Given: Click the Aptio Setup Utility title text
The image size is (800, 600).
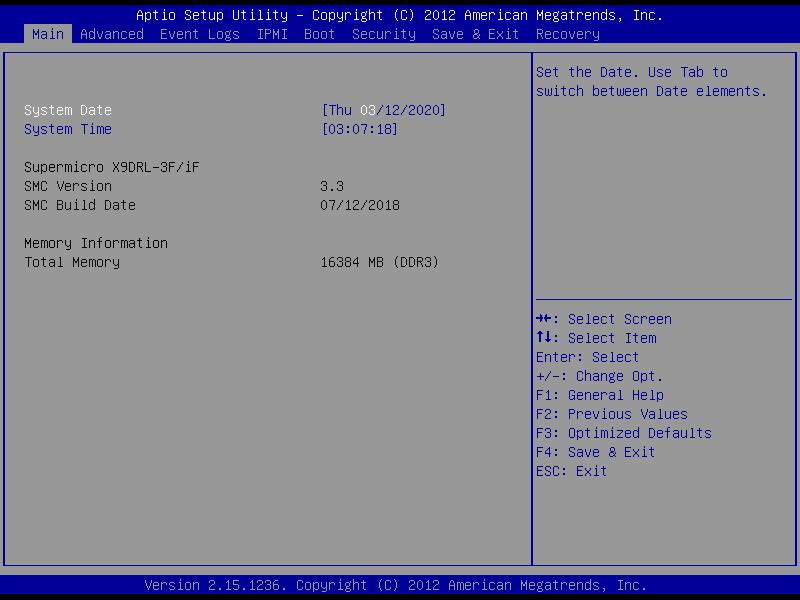Looking at the screenshot, I should [x=399, y=15].
